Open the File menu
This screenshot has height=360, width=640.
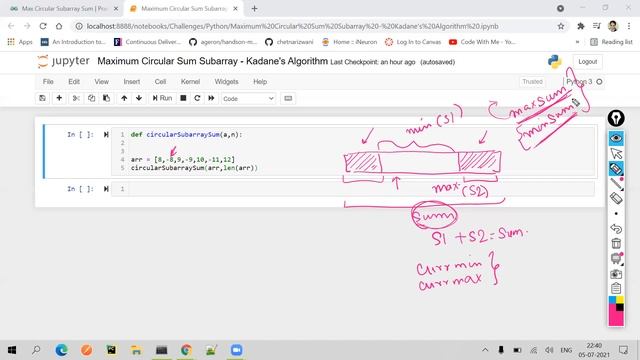point(48,82)
